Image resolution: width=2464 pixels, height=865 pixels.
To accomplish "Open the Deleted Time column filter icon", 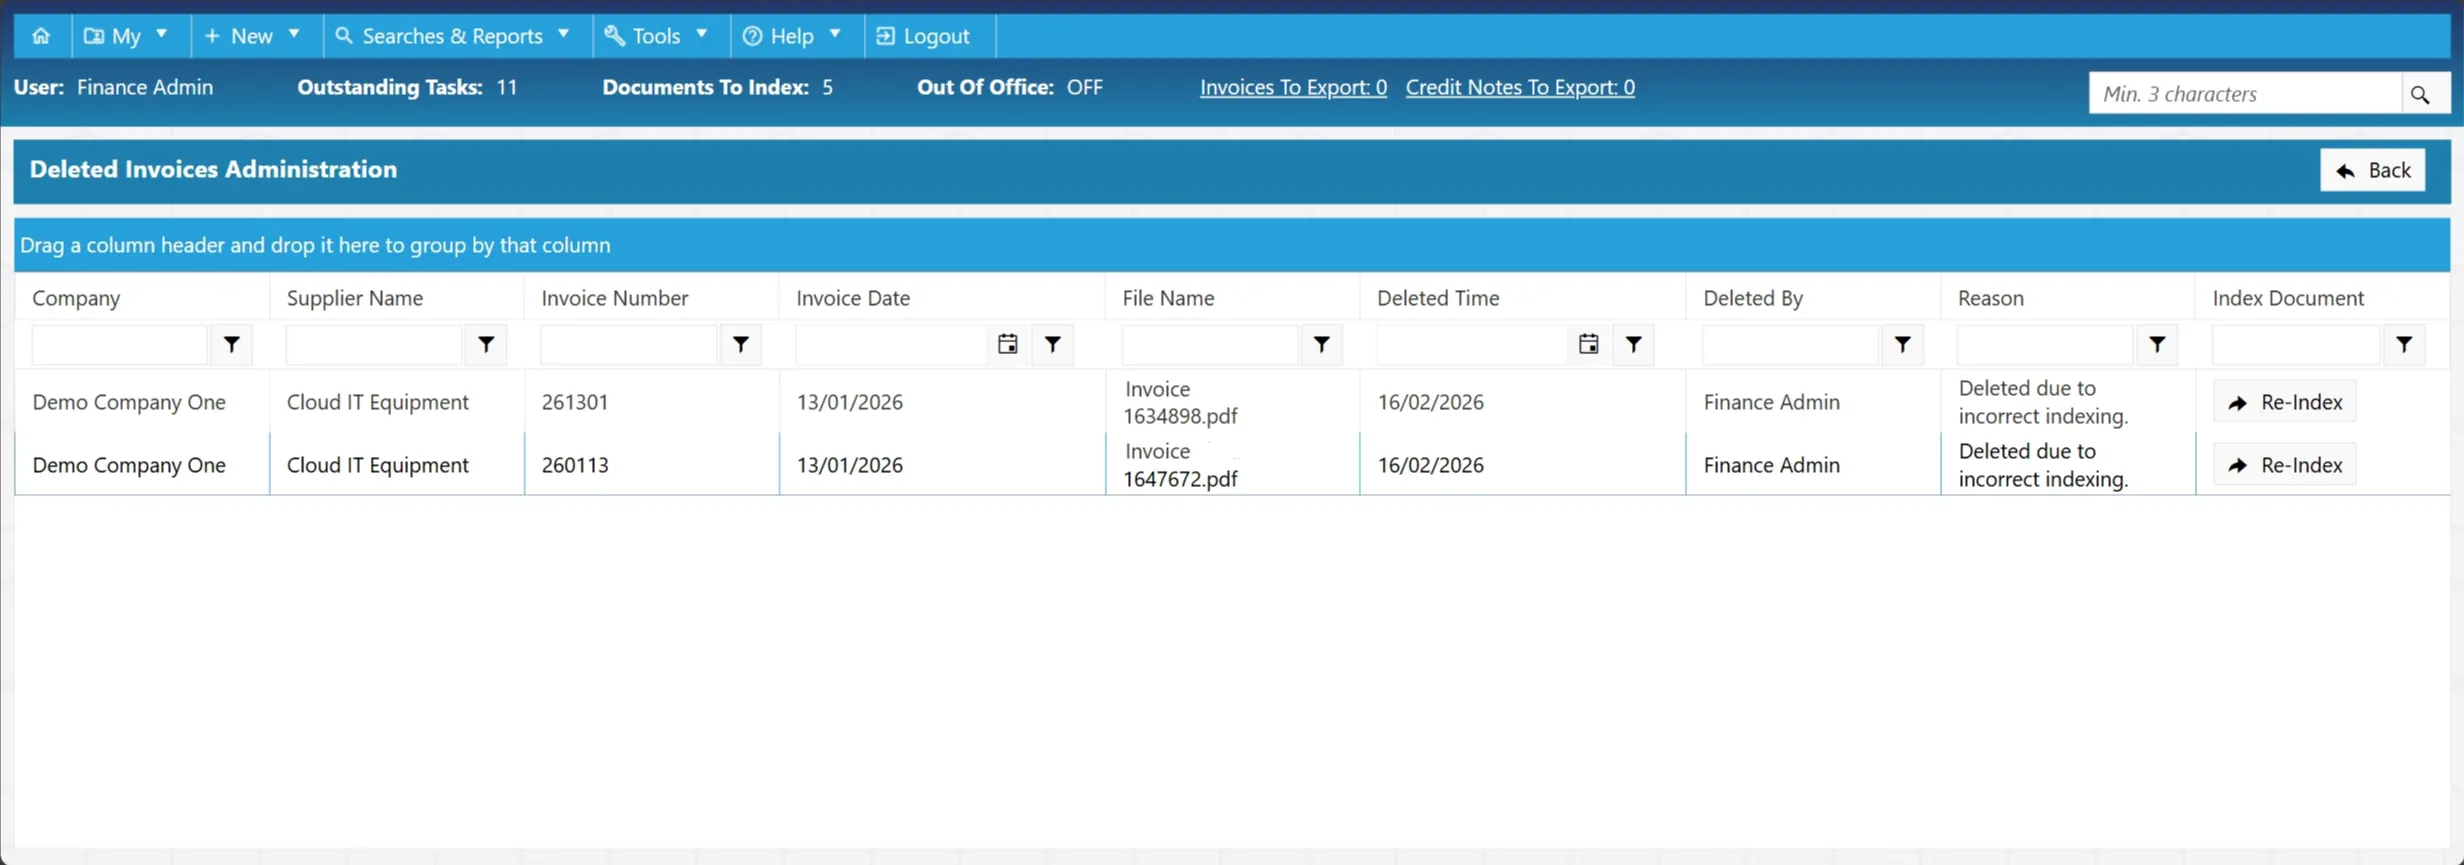I will tap(1633, 344).
